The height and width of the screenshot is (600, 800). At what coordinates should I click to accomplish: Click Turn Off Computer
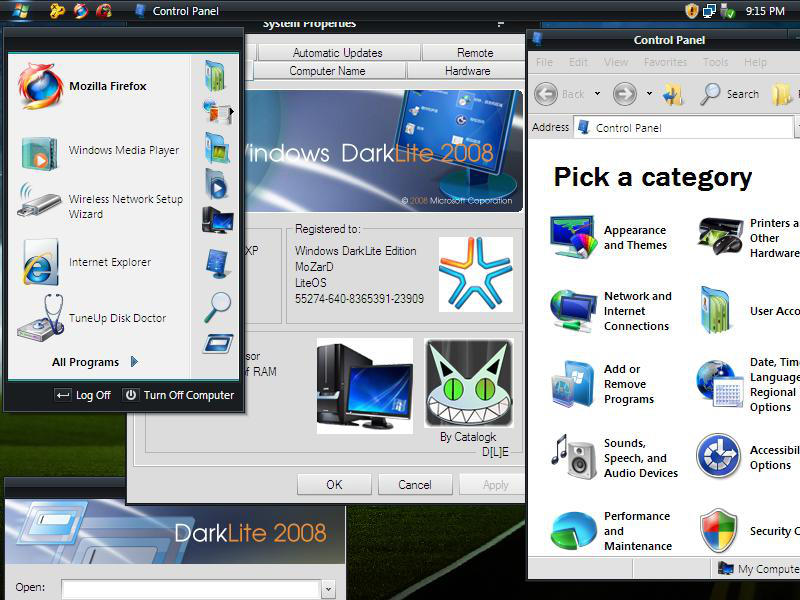click(179, 395)
